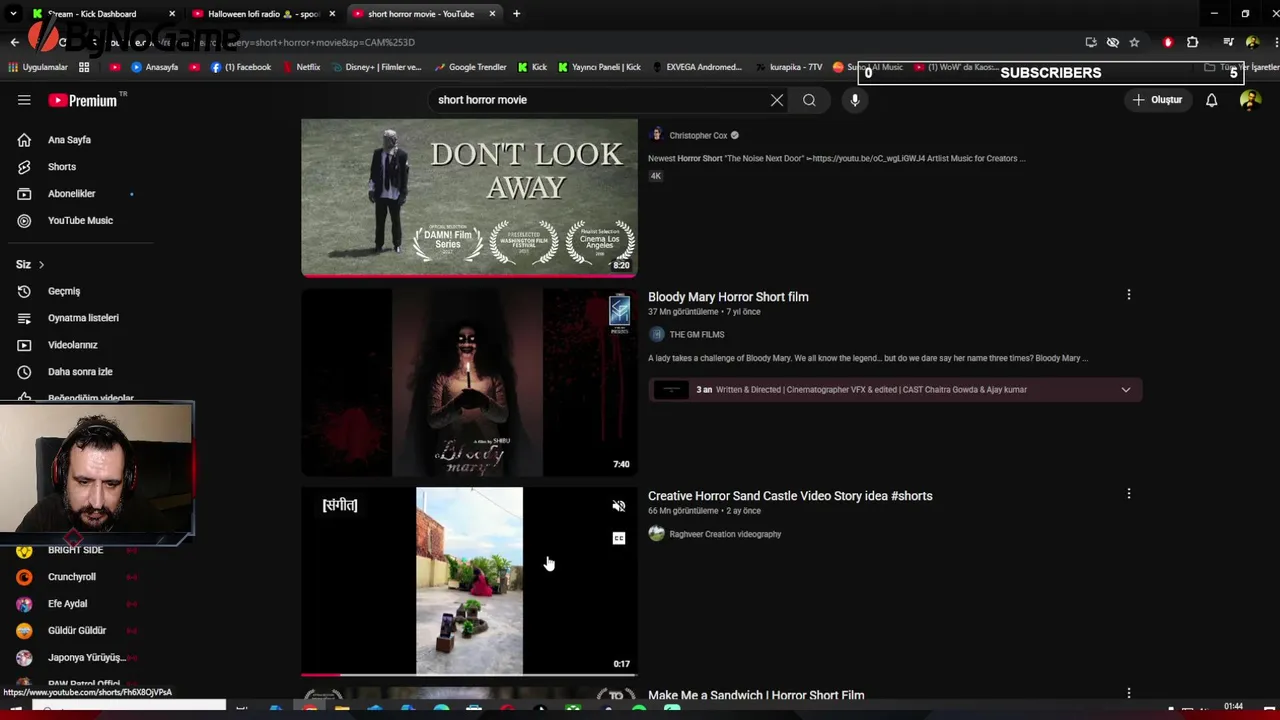Open the Bloody Mary Horror Short film title

728,297
